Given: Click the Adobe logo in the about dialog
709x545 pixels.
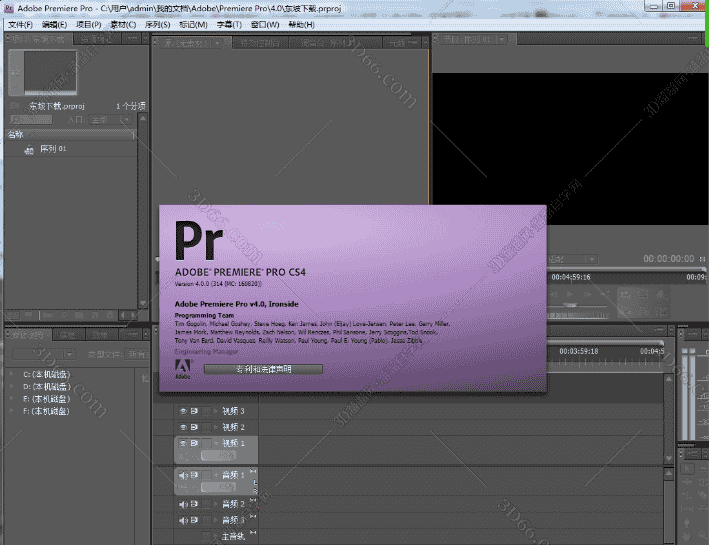Looking at the screenshot, I should tap(183, 367).
